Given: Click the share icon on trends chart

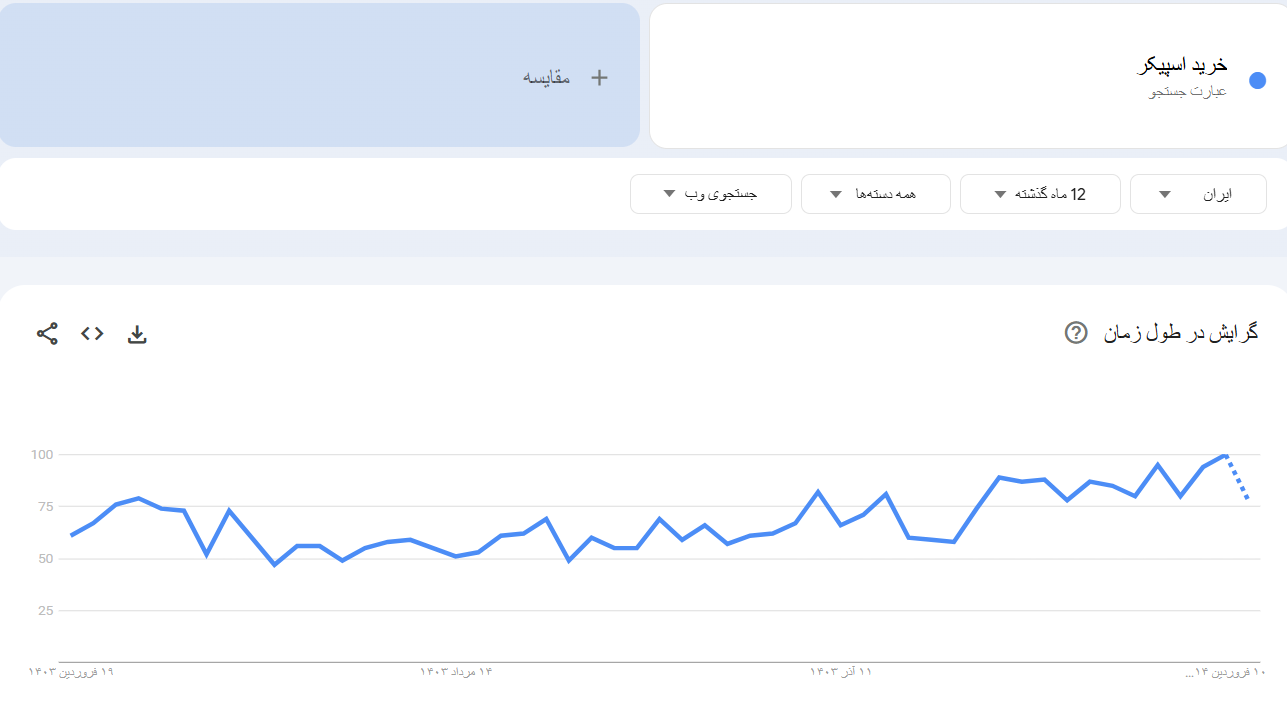Looking at the screenshot, I should tap(47, 334).
